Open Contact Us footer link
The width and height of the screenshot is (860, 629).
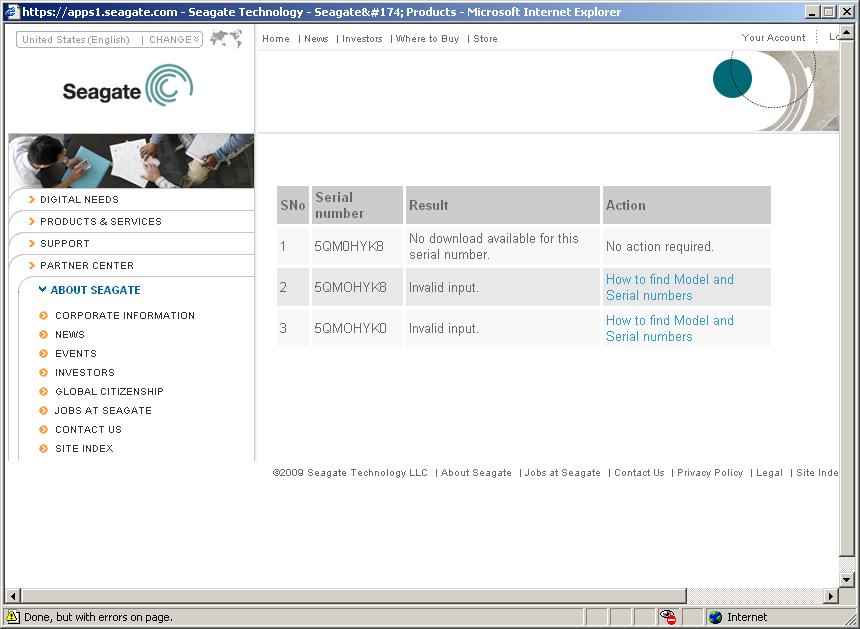tap(639, 473)
